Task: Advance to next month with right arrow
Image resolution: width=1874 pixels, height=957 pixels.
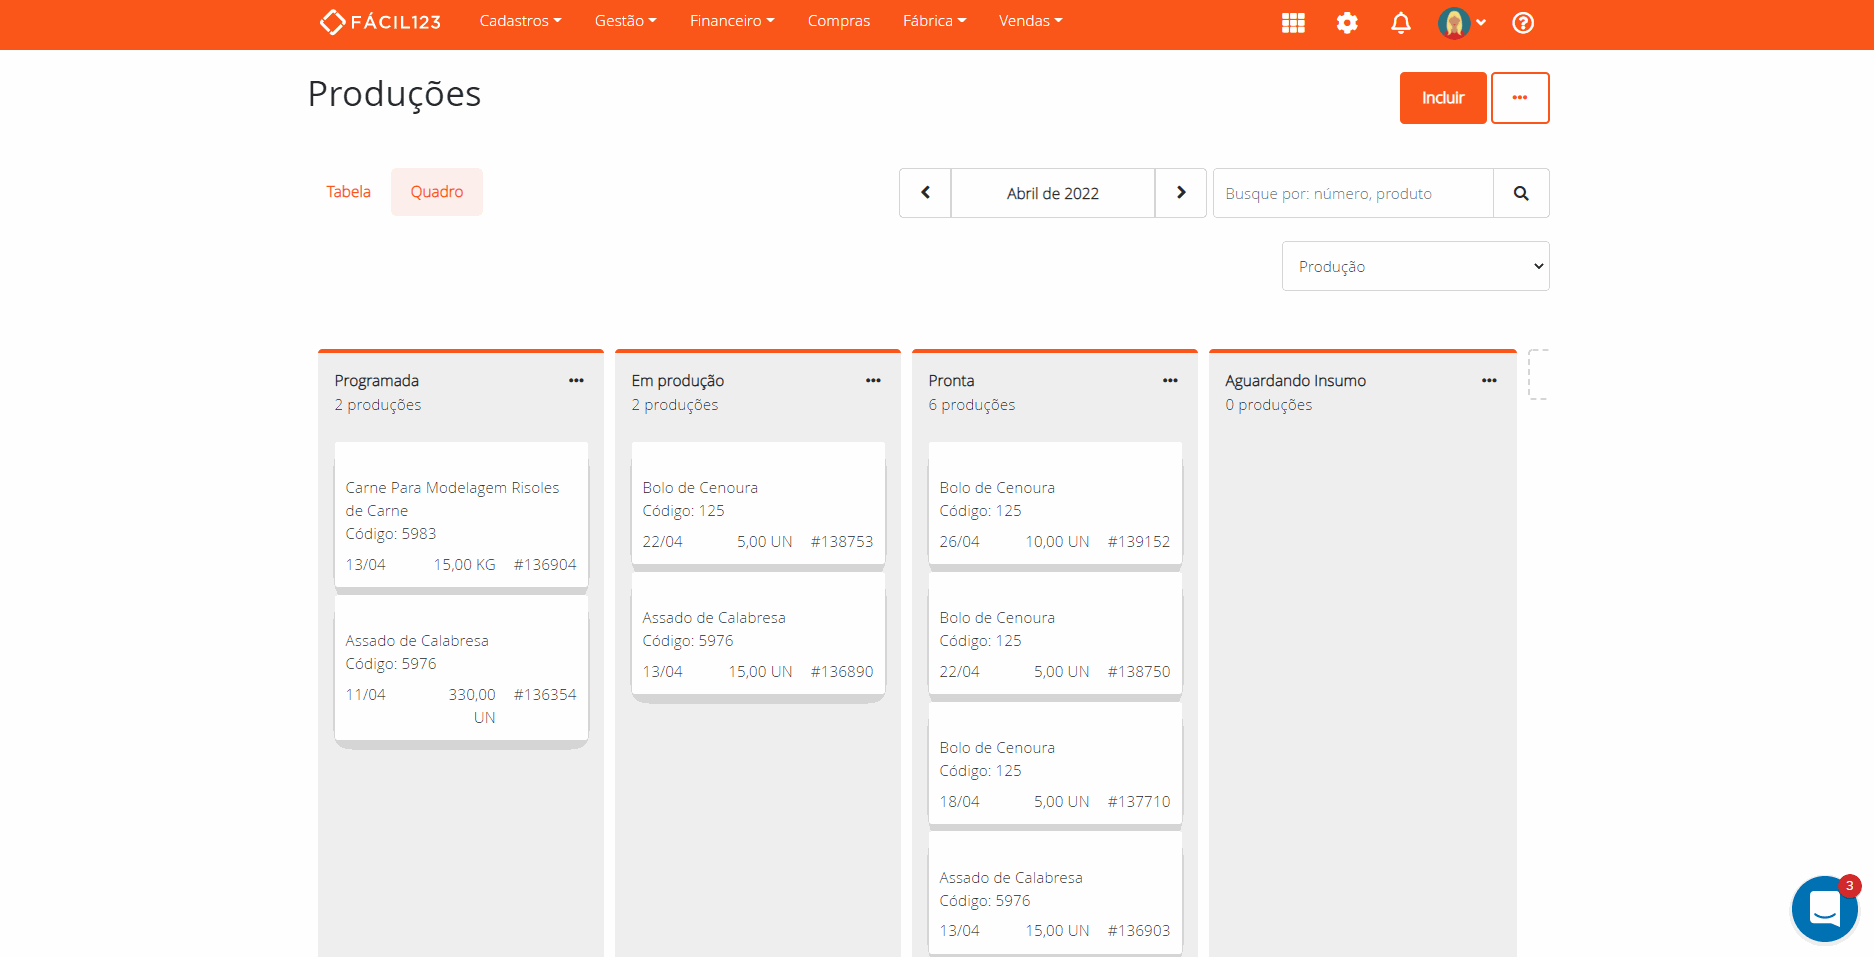Action: pyautogui.click(x=1181, y=193)
